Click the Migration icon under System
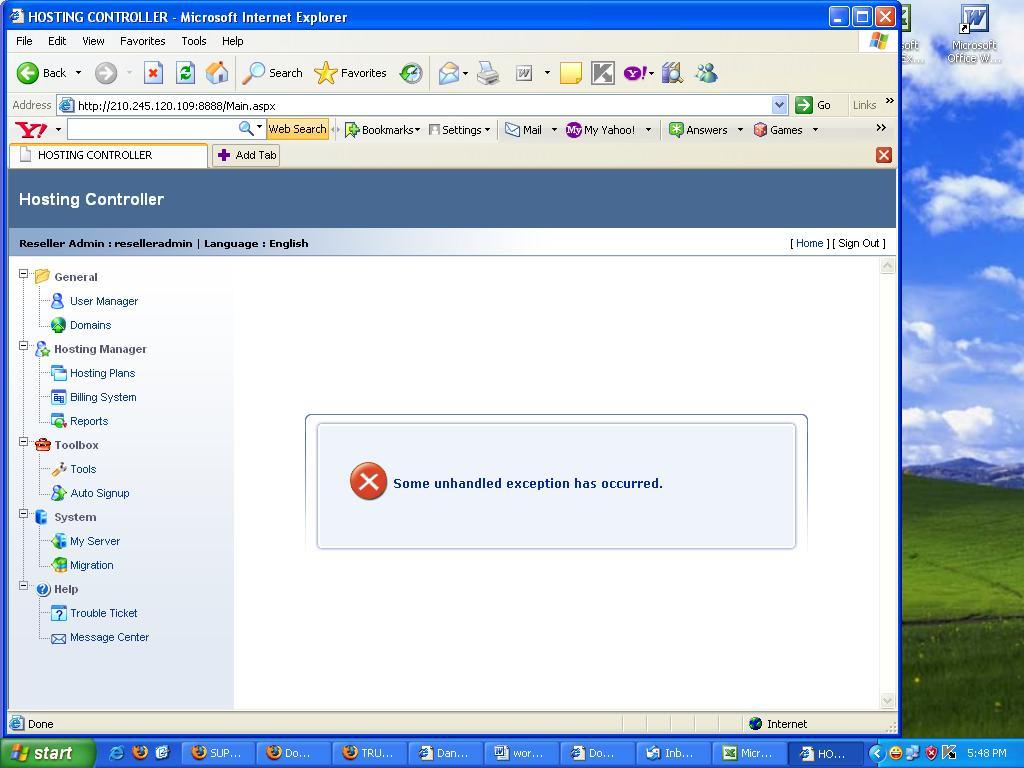The image size is (1024, 768). [59, 565]
